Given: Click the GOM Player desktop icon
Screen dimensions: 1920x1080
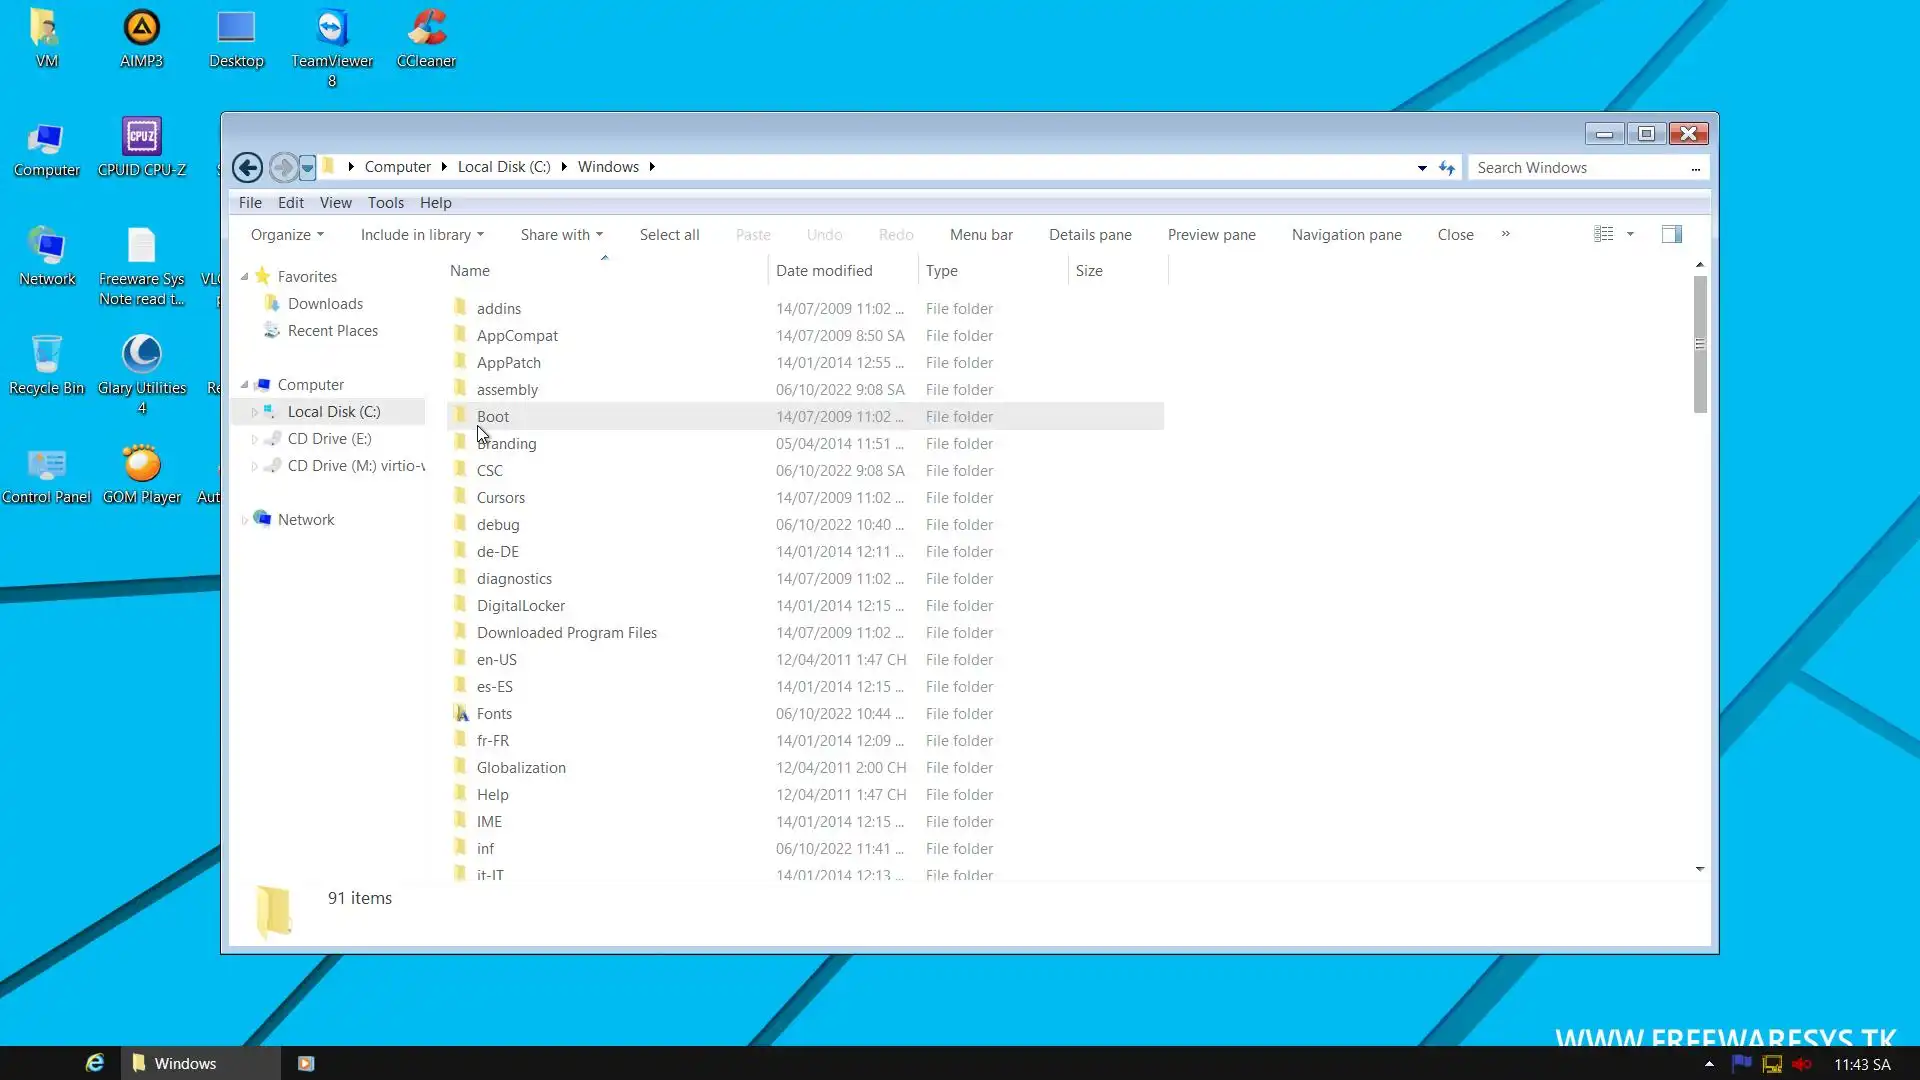Looking at the screenshot, I should (x=141, y=465).
